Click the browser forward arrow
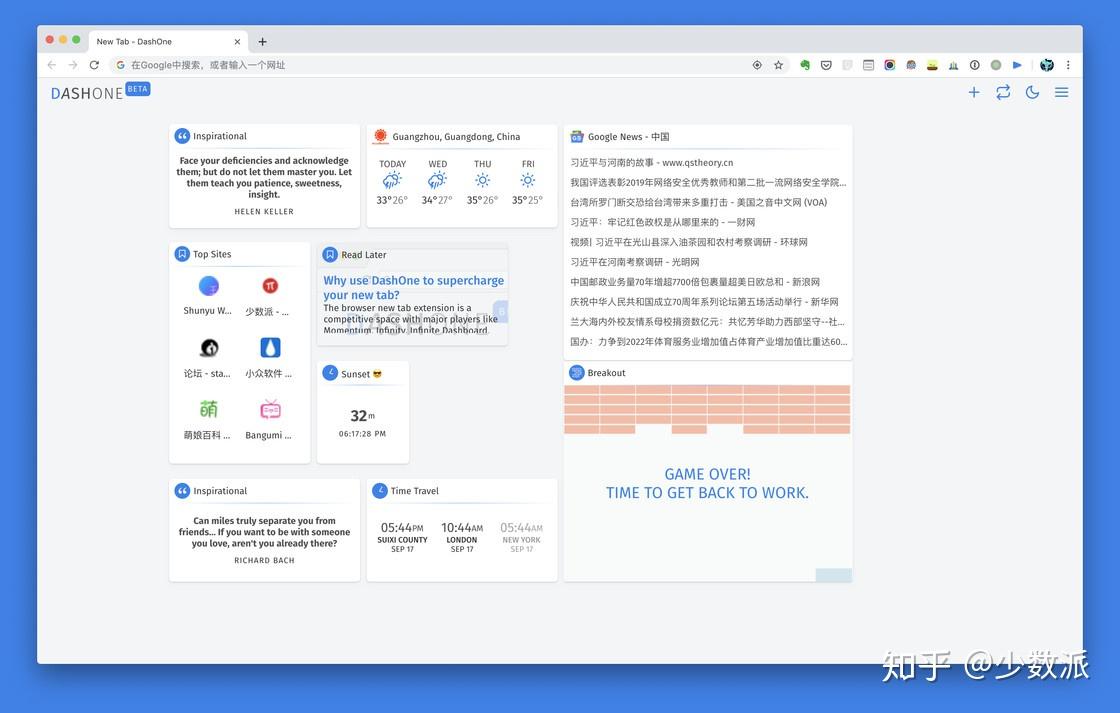 point(73,65)
